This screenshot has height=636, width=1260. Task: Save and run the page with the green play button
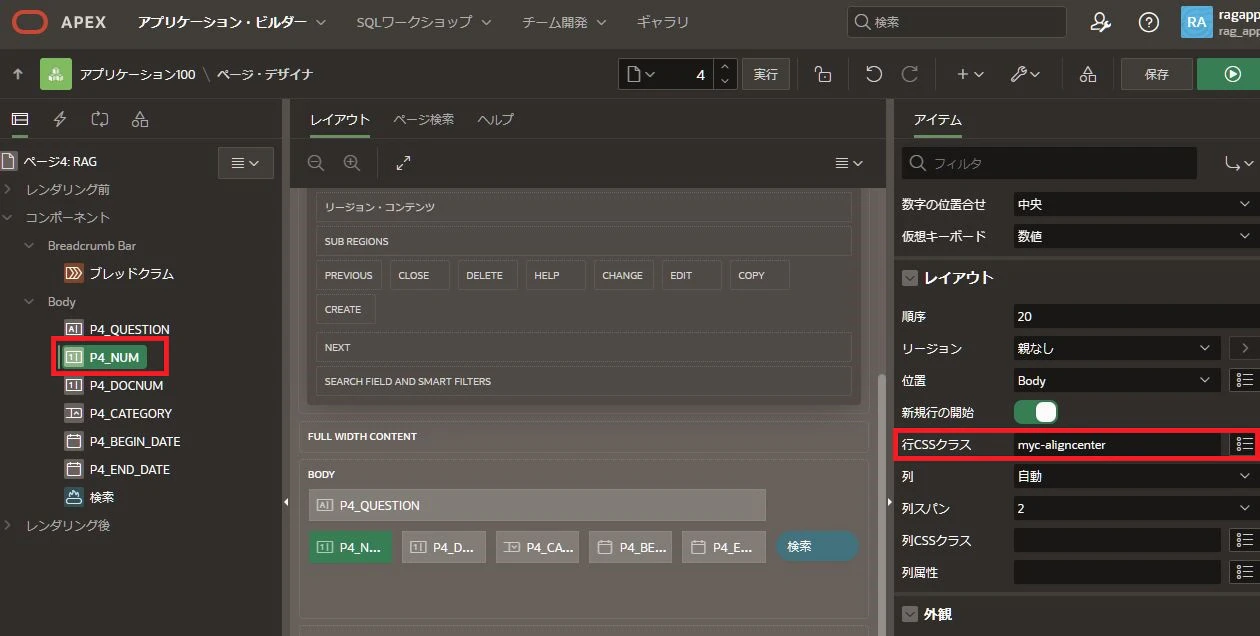(1232, 74)
